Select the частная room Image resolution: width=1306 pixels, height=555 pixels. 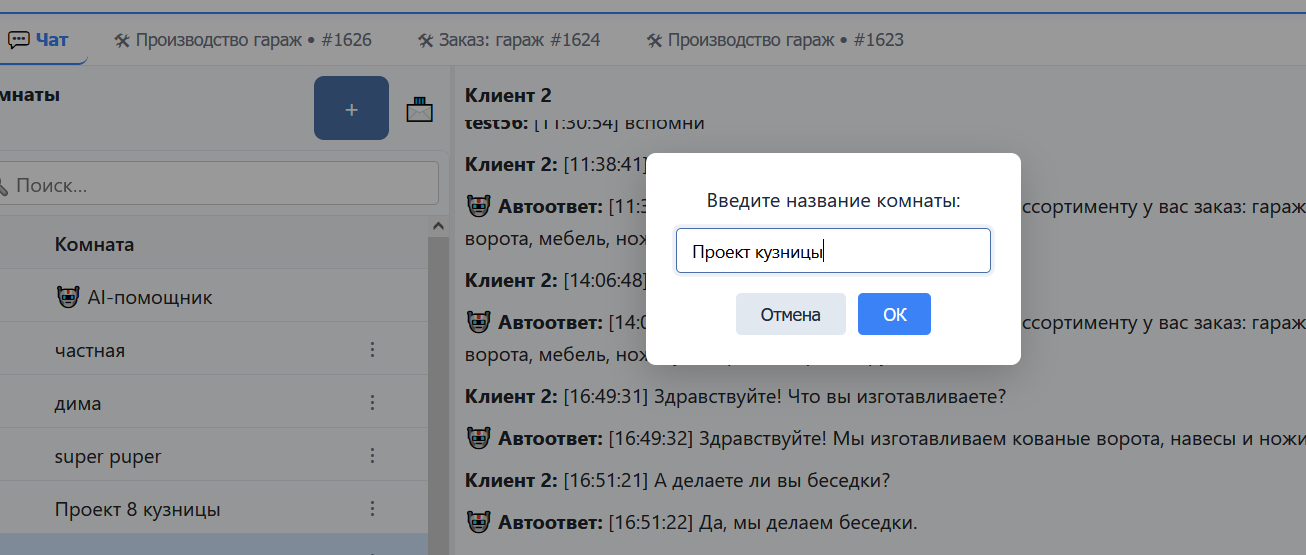pyautogui.click(x=214, y=350)
